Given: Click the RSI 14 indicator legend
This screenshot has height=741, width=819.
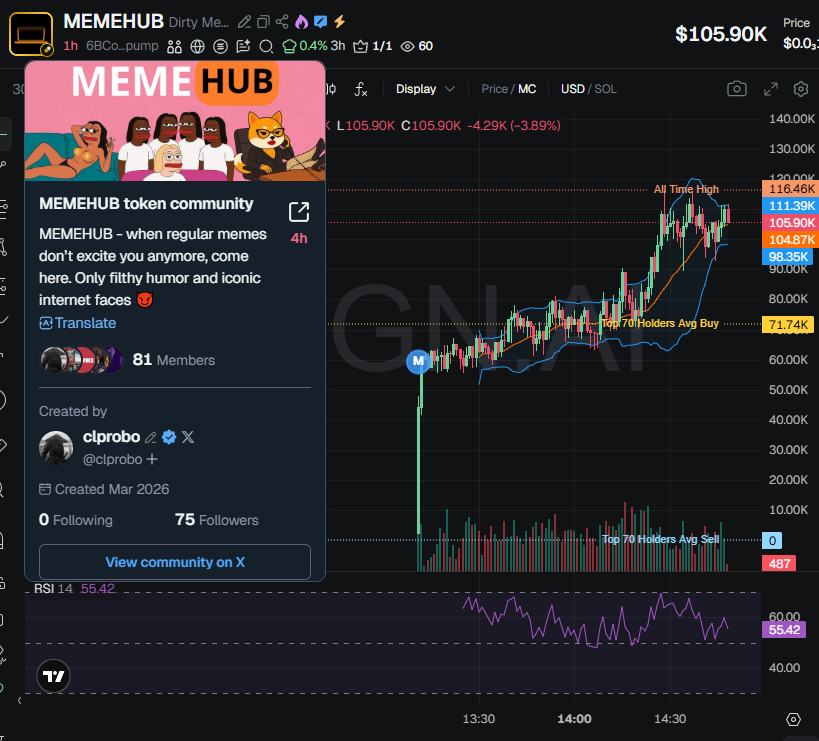Looking at the screenshot, I should tap(74, 589).
